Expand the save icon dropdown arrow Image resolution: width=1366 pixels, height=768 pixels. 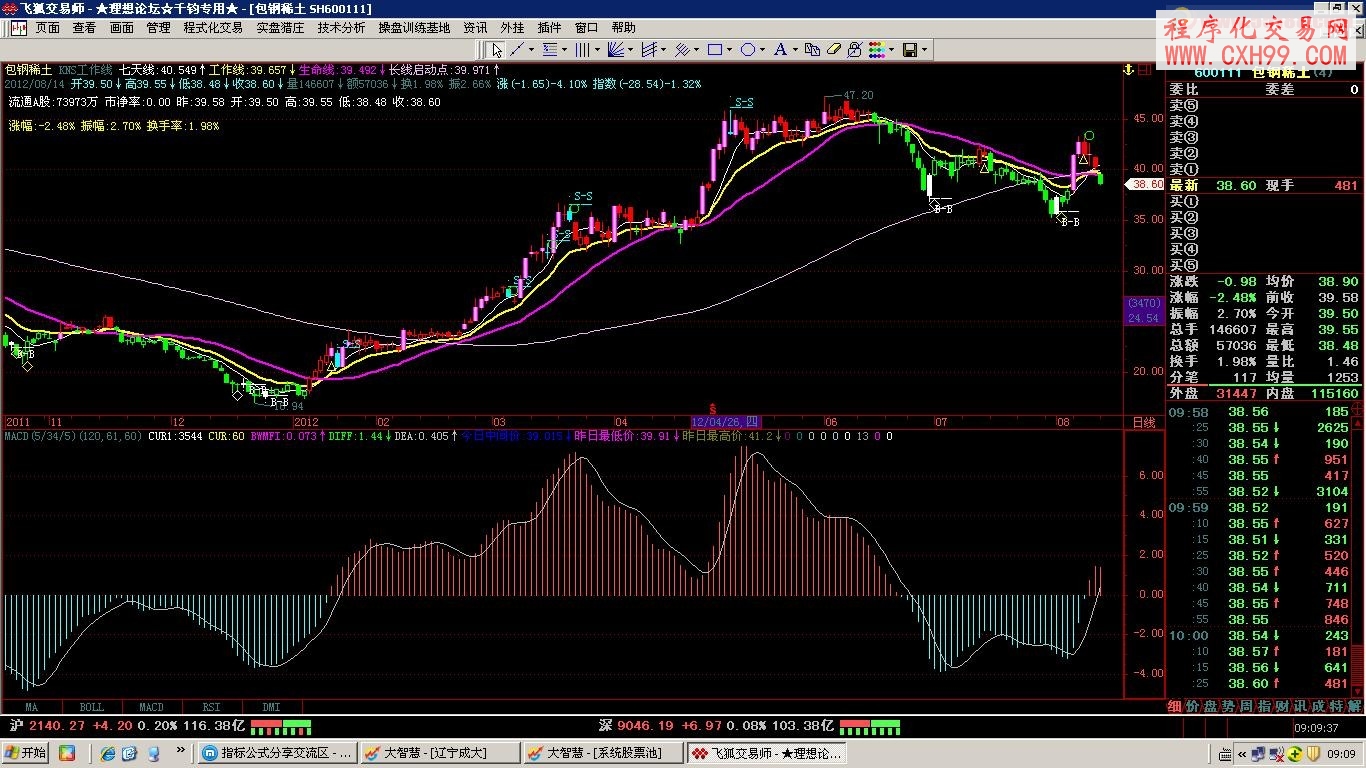pyautogui.click(x=924, y=49)
